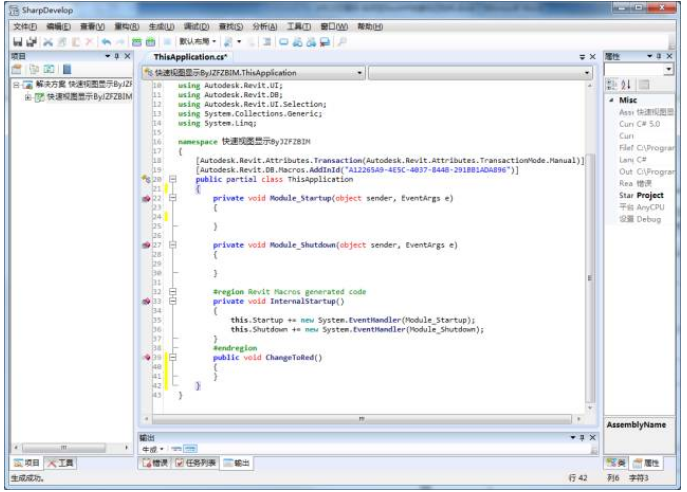Click the Copy toolbar icon

click(x=62, y=42)
